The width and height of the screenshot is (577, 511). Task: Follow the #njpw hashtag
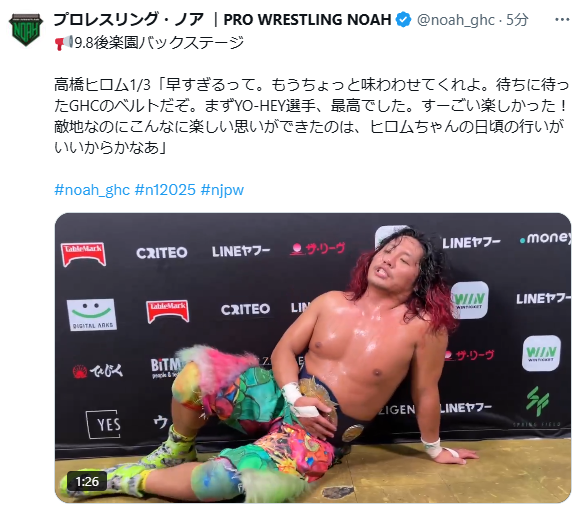click(x=222, y=190)
